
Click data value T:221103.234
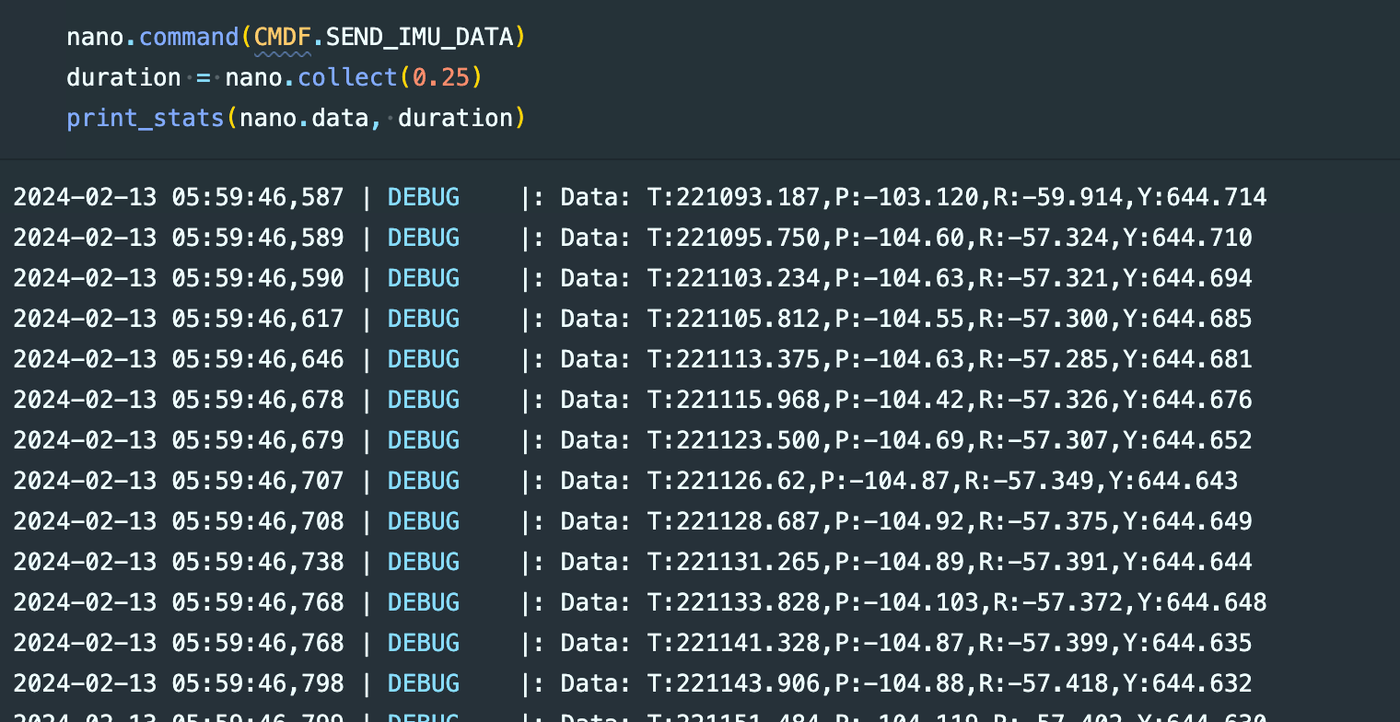tap(734, 278)
